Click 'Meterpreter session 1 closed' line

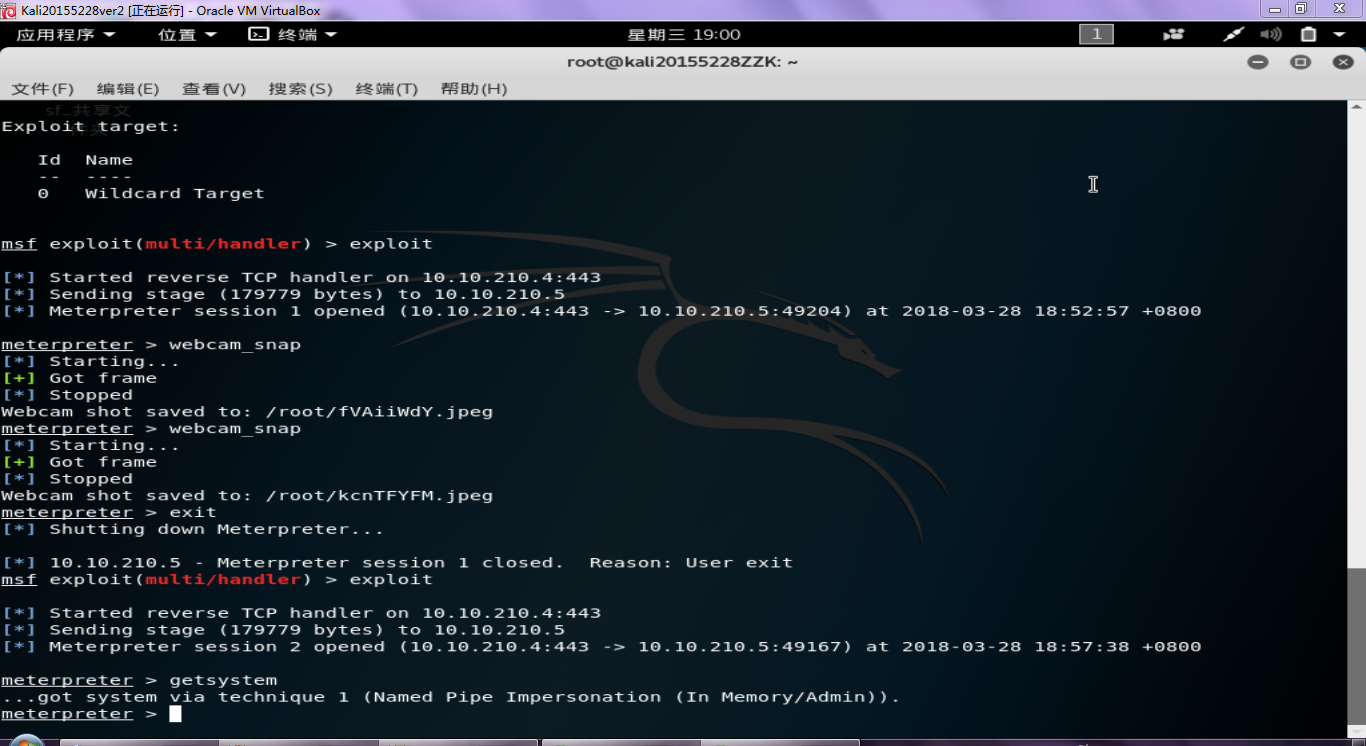pos(397,563)
